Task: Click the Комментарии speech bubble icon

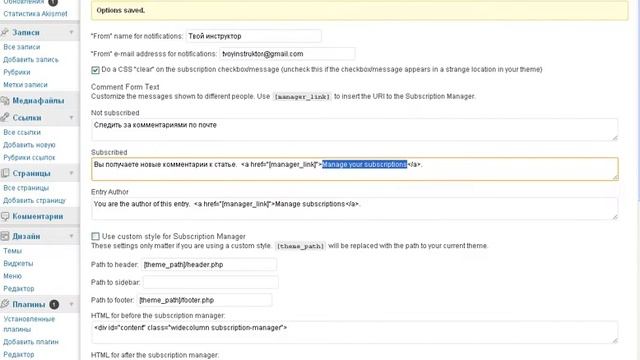Action: (x=5, y=216)
